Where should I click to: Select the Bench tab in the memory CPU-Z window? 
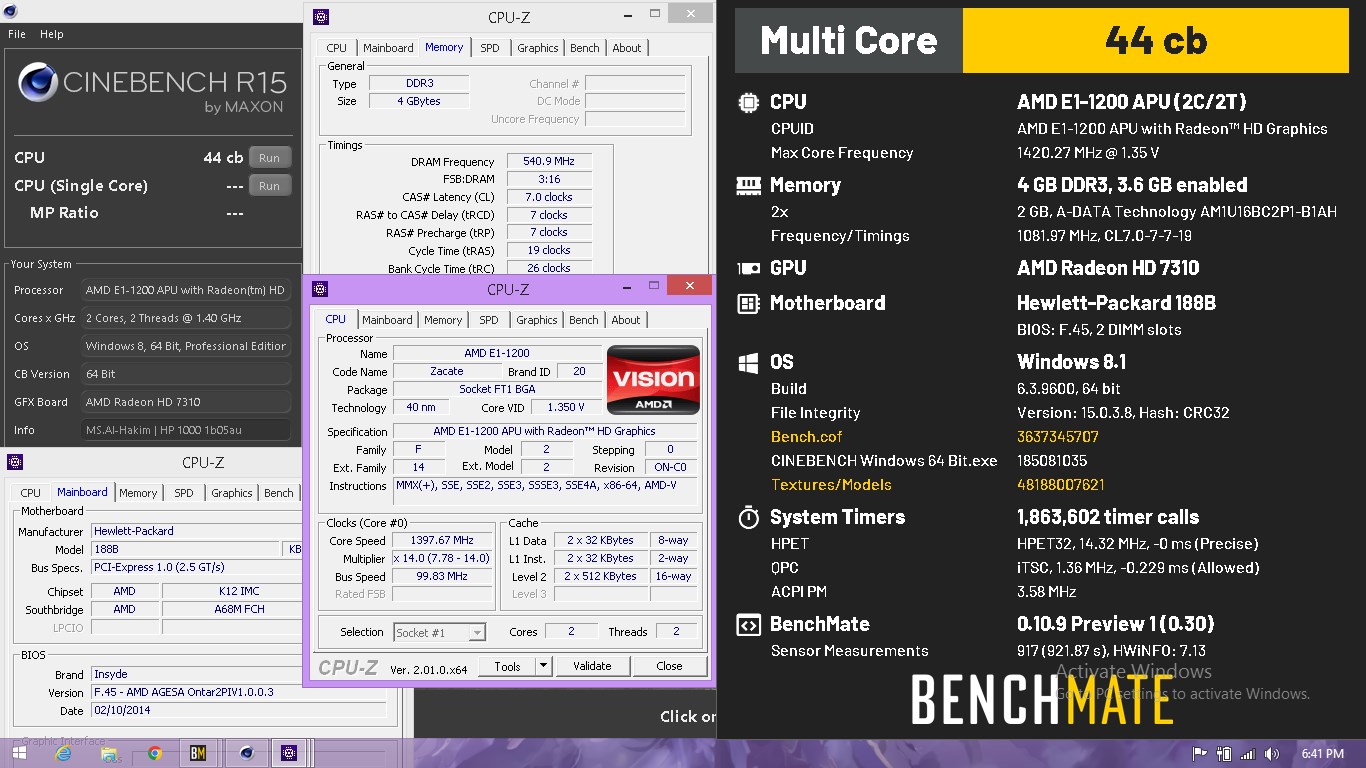point(585,48)
